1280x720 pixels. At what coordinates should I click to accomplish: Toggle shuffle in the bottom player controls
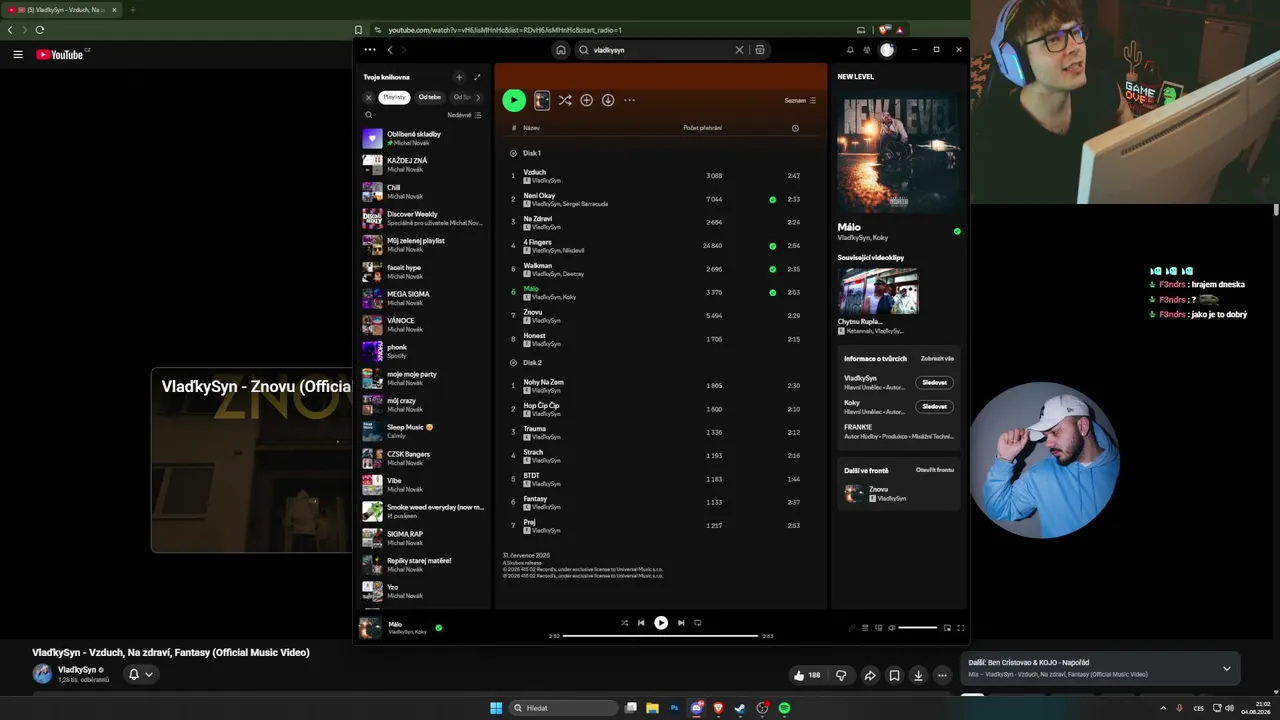[x=624, y=623]
